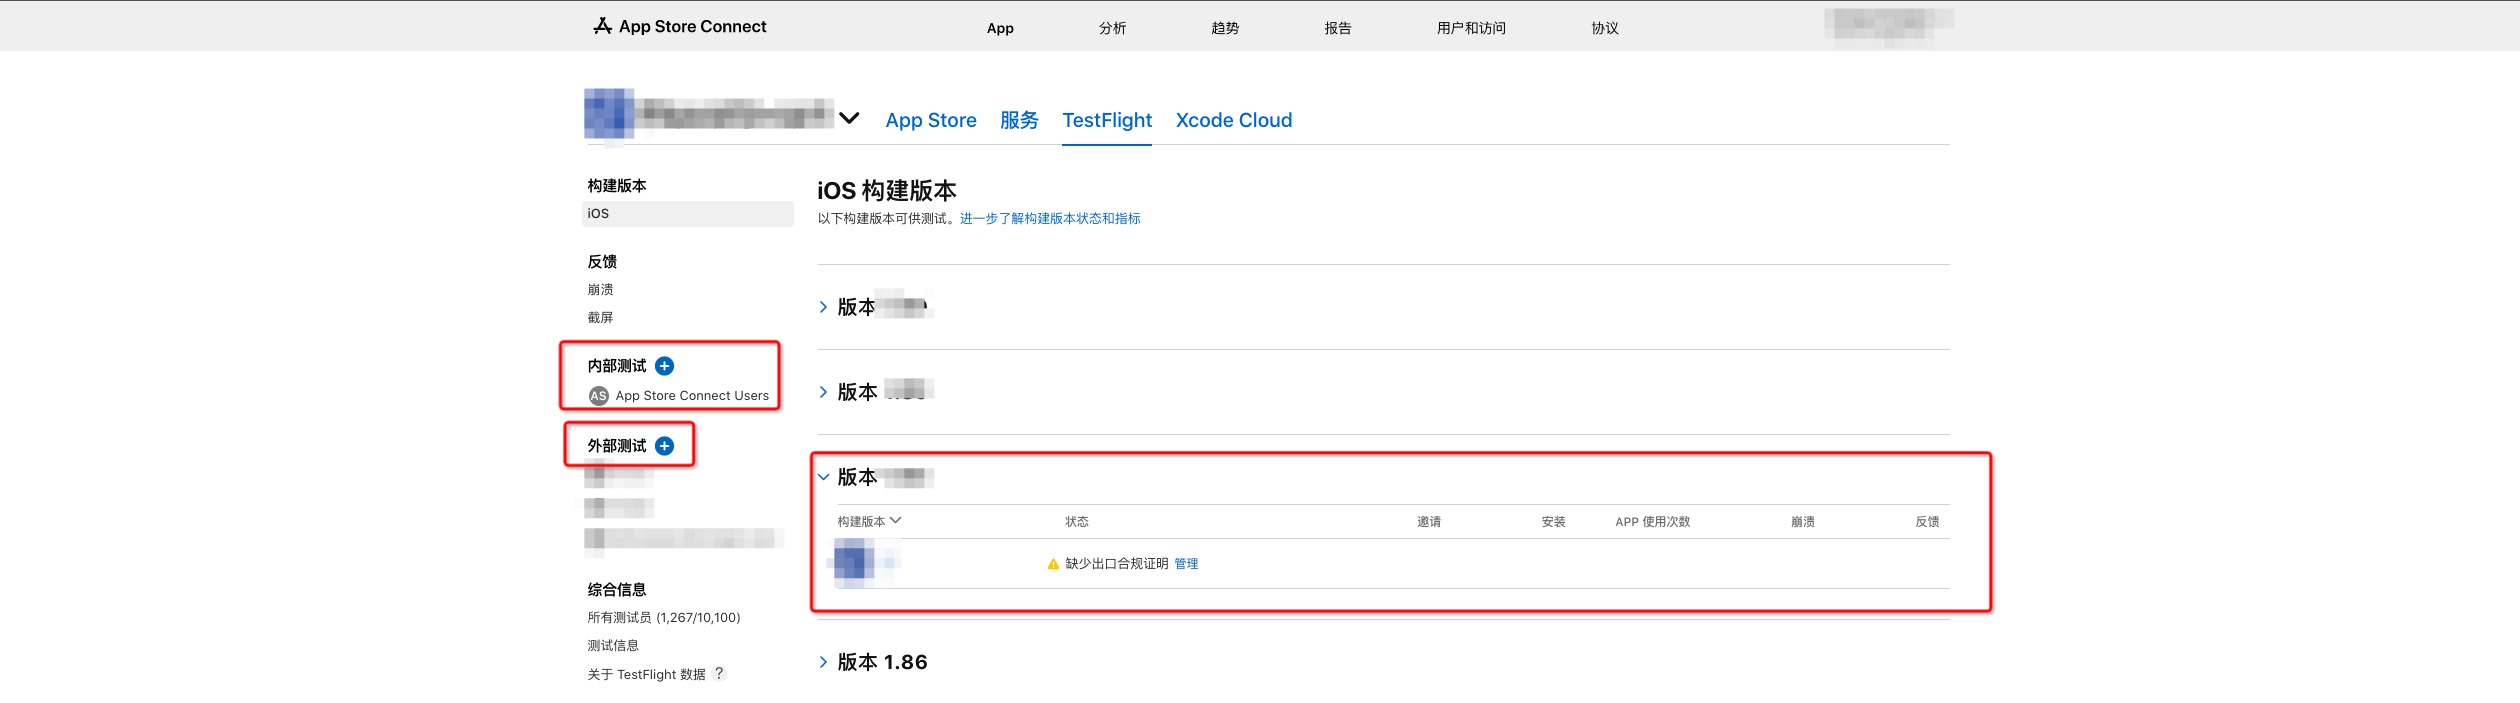The height and width of the screenshot is (703, 2520).
Task: Click the 反馈 sidebar section heading
Action: 602,262
